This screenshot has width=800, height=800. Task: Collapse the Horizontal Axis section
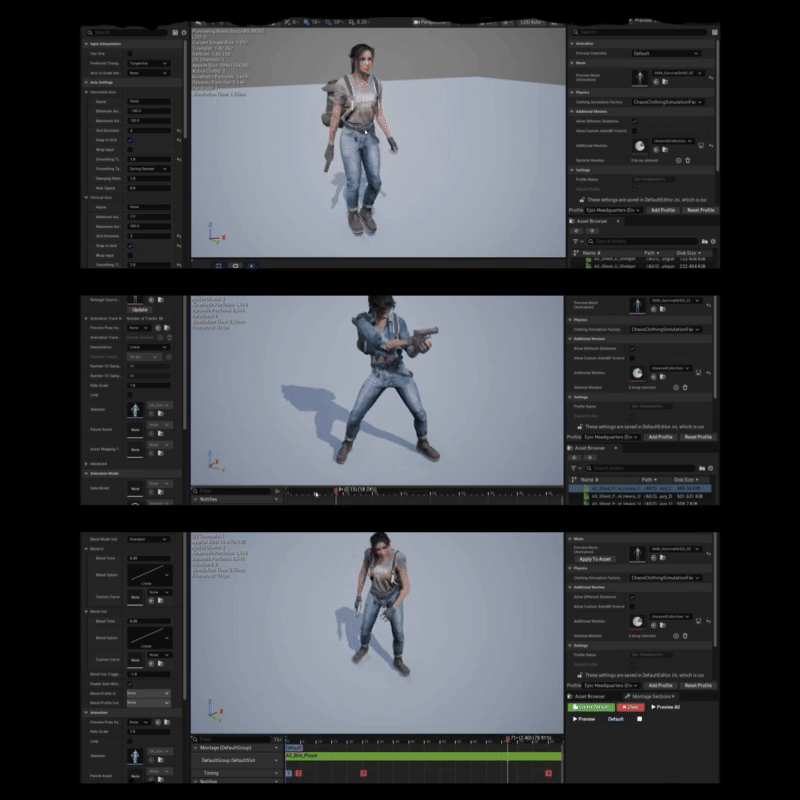tap(86, 92)
